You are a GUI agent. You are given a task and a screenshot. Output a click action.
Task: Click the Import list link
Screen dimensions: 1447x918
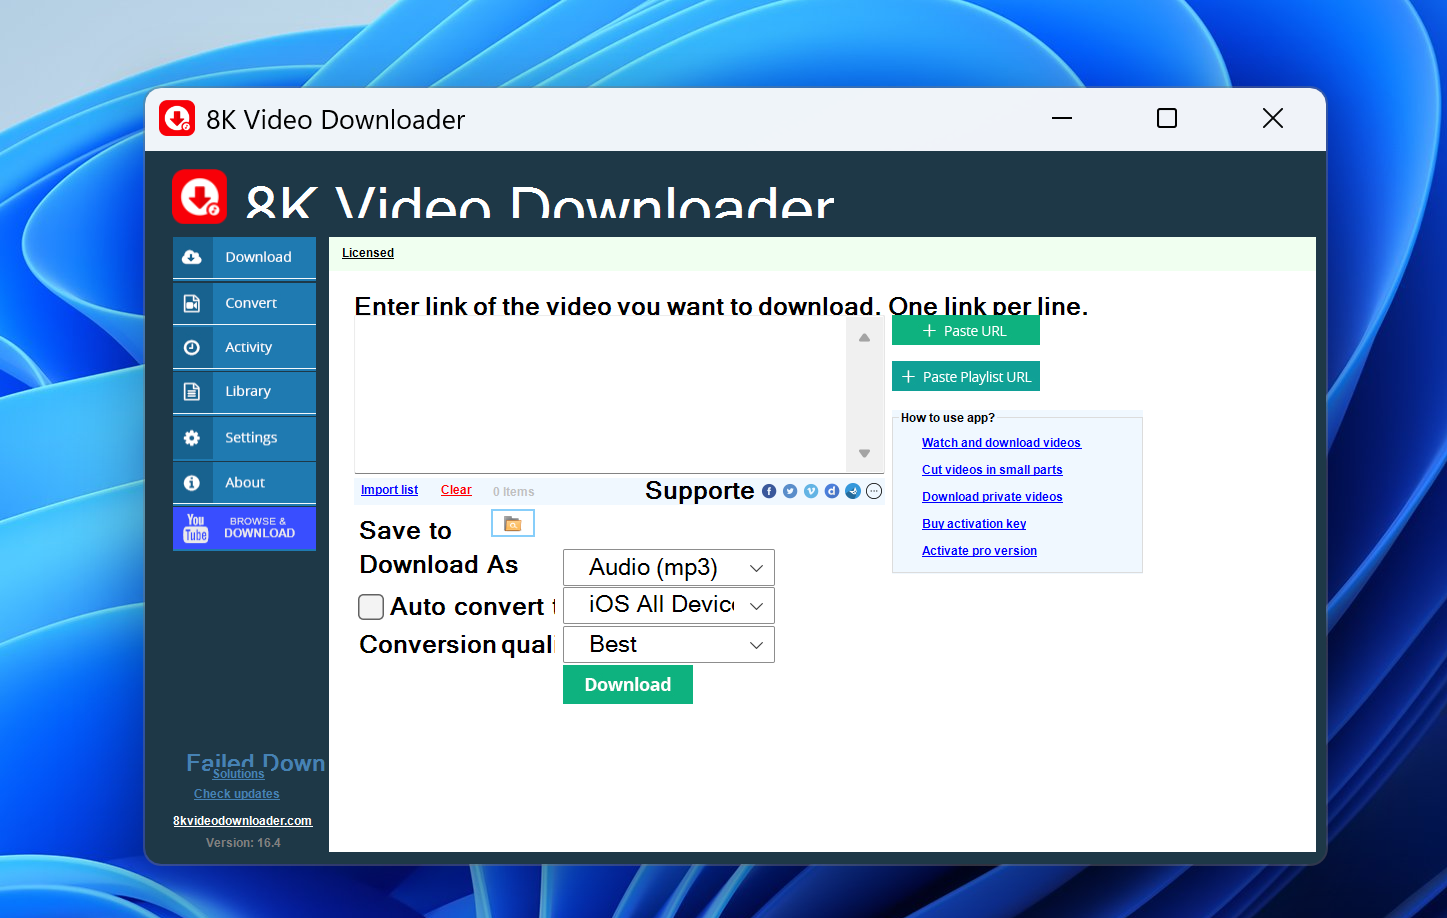tap(389, 490)
